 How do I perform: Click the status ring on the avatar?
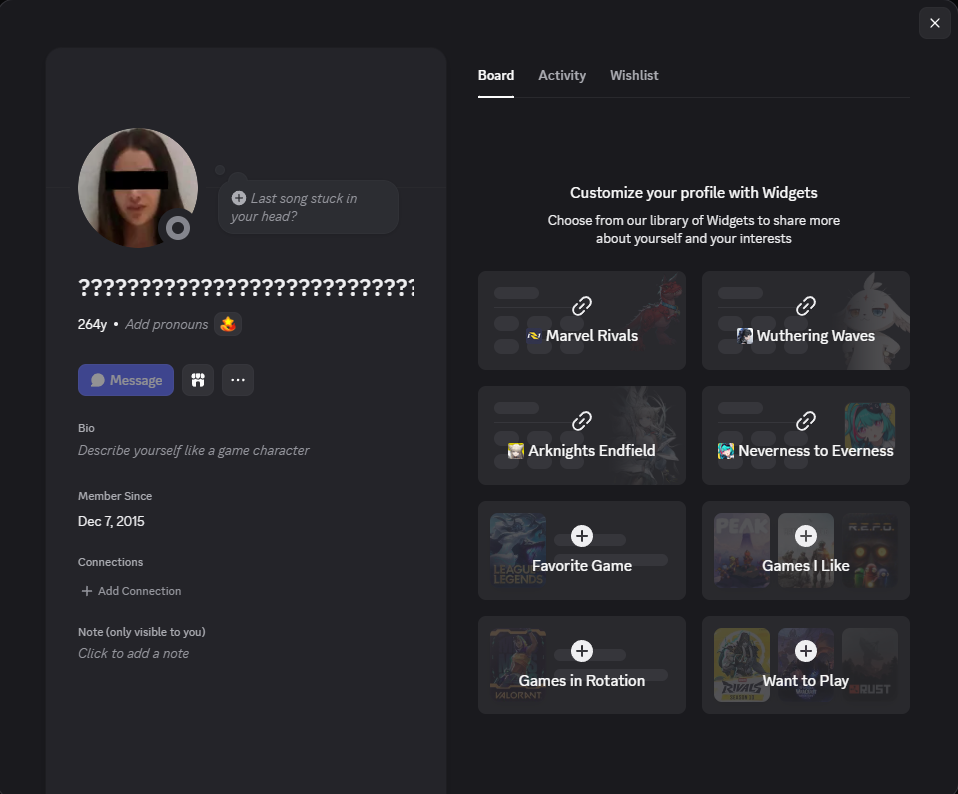[178, 228]
